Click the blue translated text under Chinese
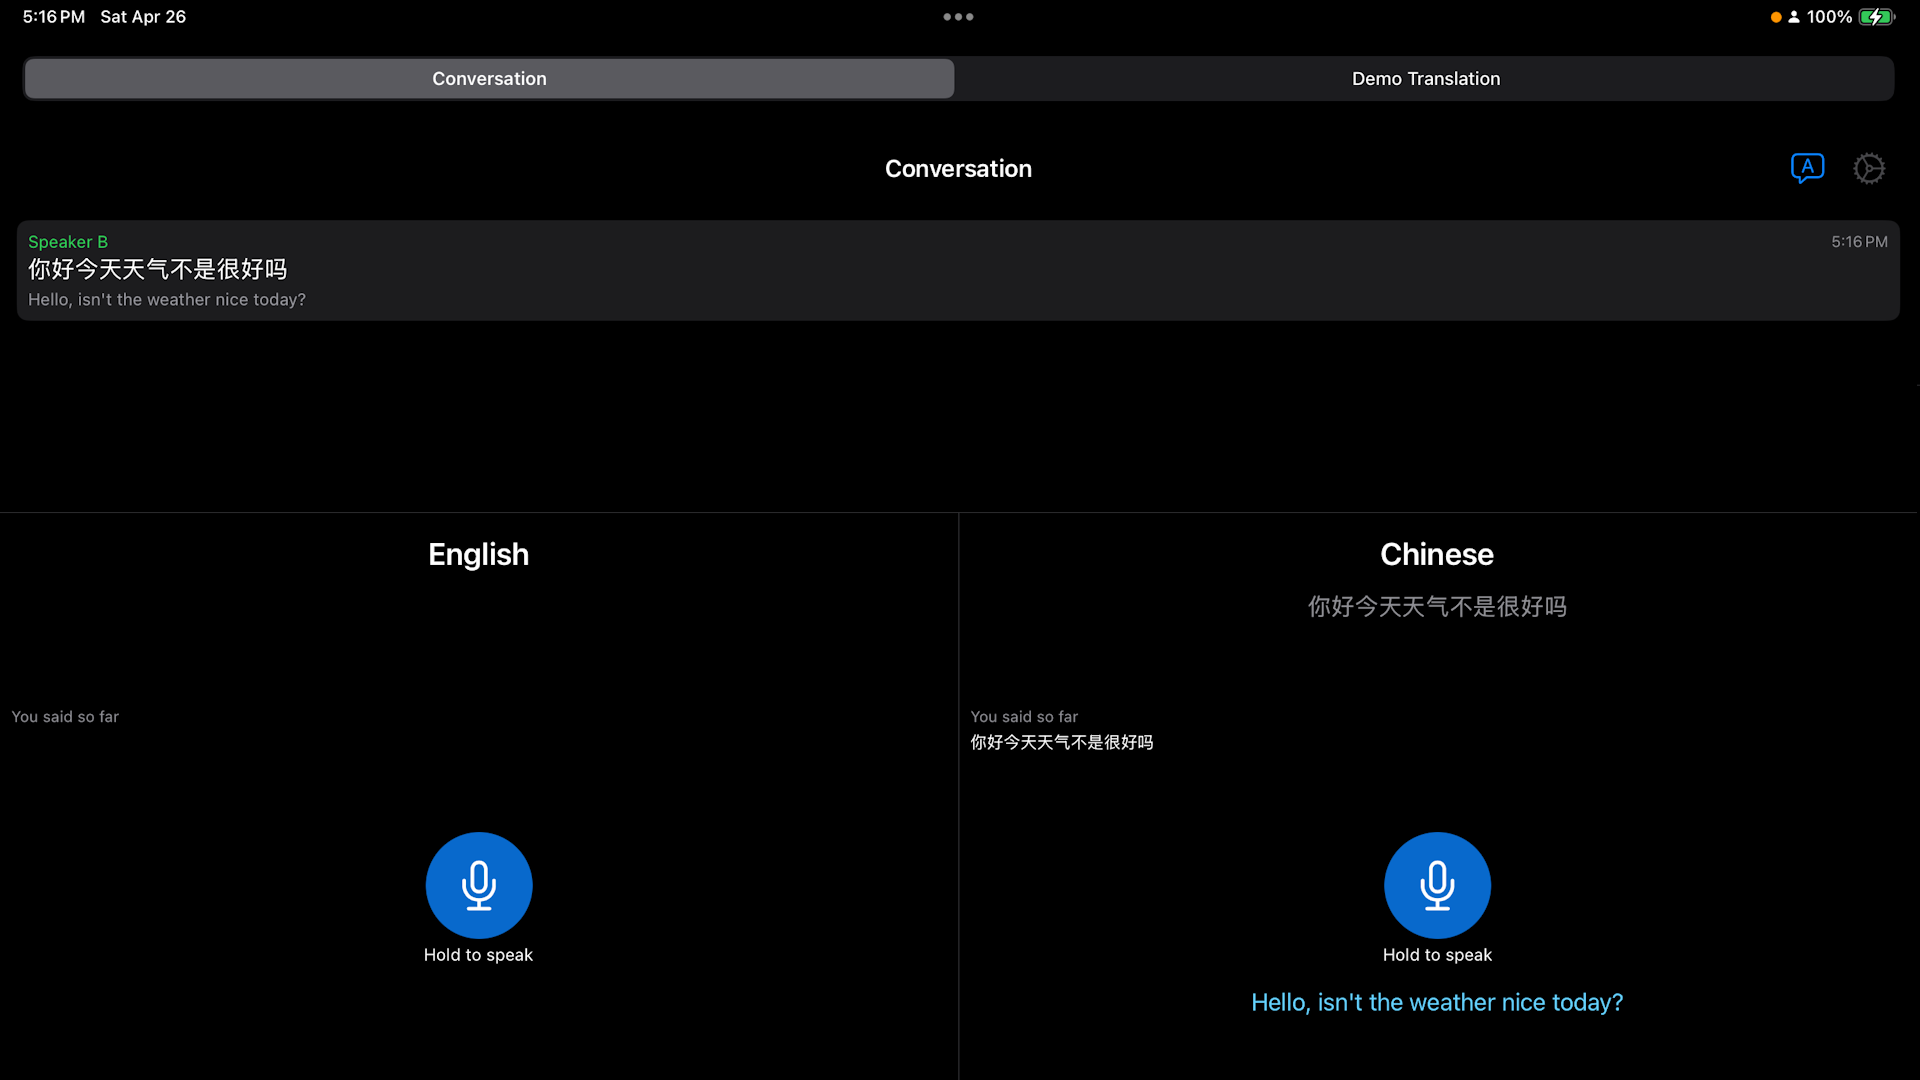 point(1437,1002)
